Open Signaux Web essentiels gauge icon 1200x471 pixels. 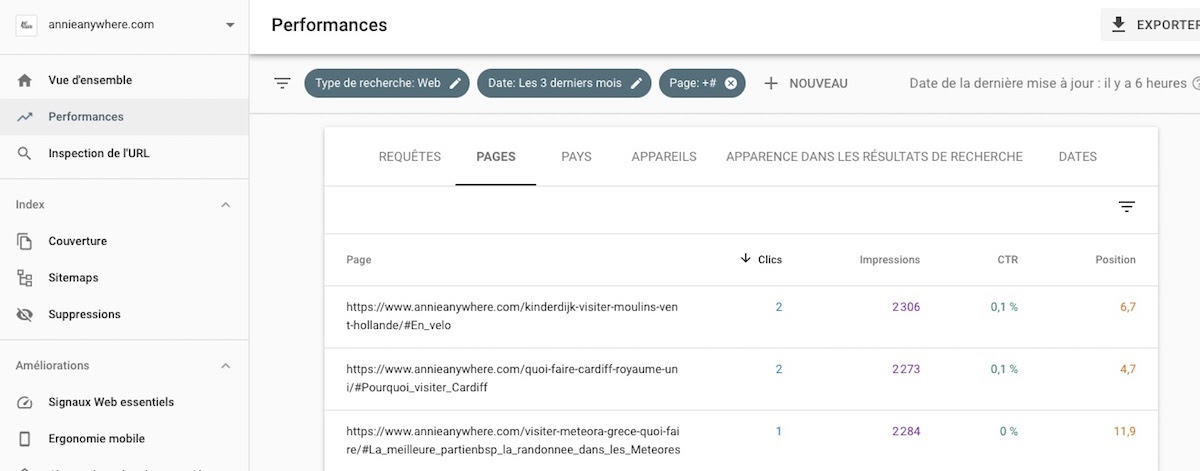(x=25, y=402)
